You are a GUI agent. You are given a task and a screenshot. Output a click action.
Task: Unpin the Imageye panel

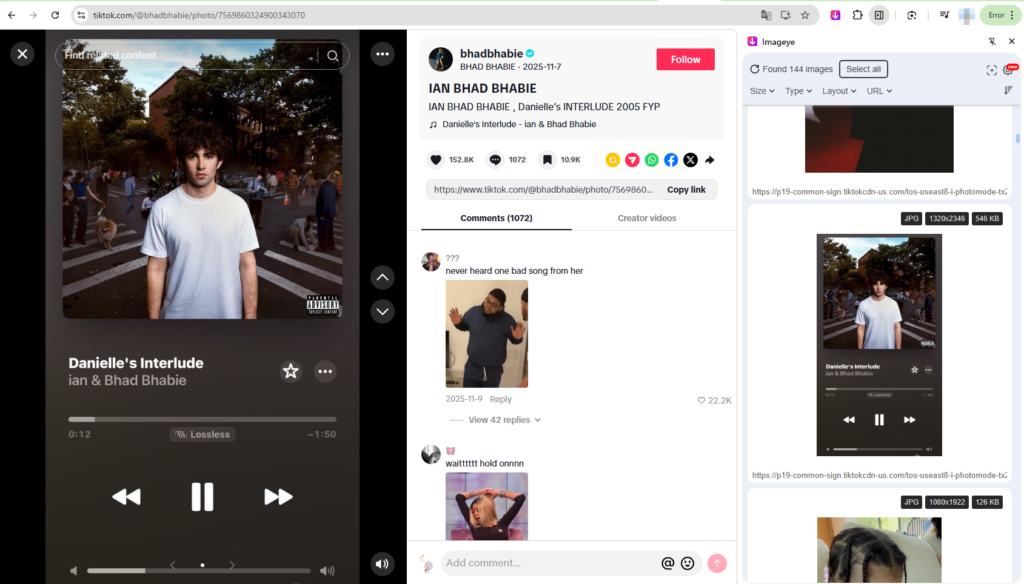tap(991, 41)
